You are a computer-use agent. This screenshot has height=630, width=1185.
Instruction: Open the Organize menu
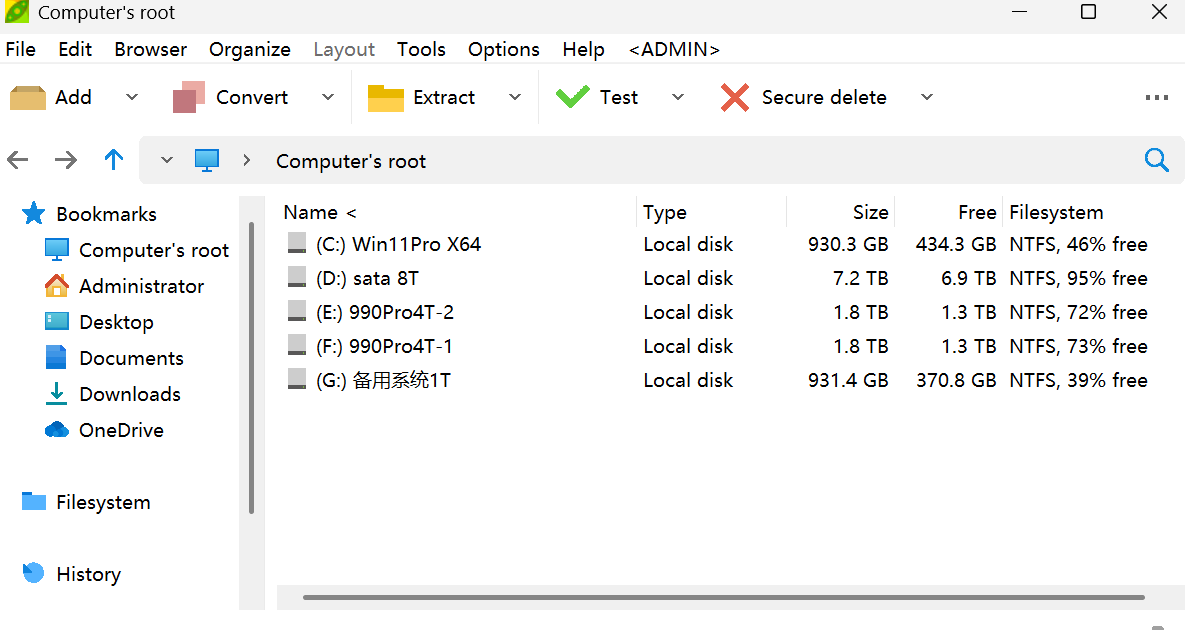coord(249,49)
